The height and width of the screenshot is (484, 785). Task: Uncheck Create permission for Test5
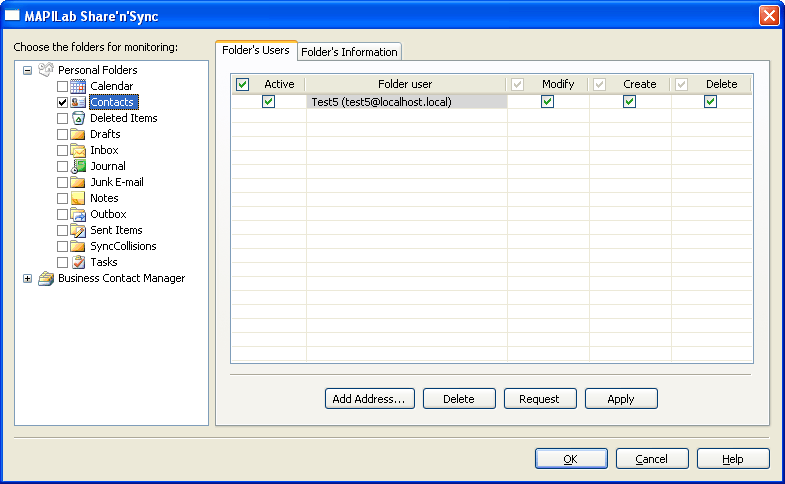pyautogui.click(x=629, y=102)
